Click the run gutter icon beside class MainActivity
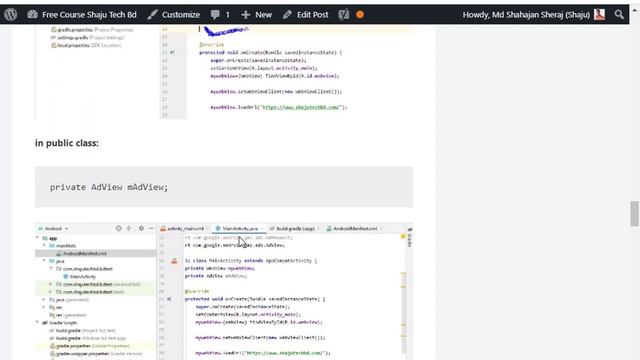Screen dimensions: 640x360 pos(174,261)
